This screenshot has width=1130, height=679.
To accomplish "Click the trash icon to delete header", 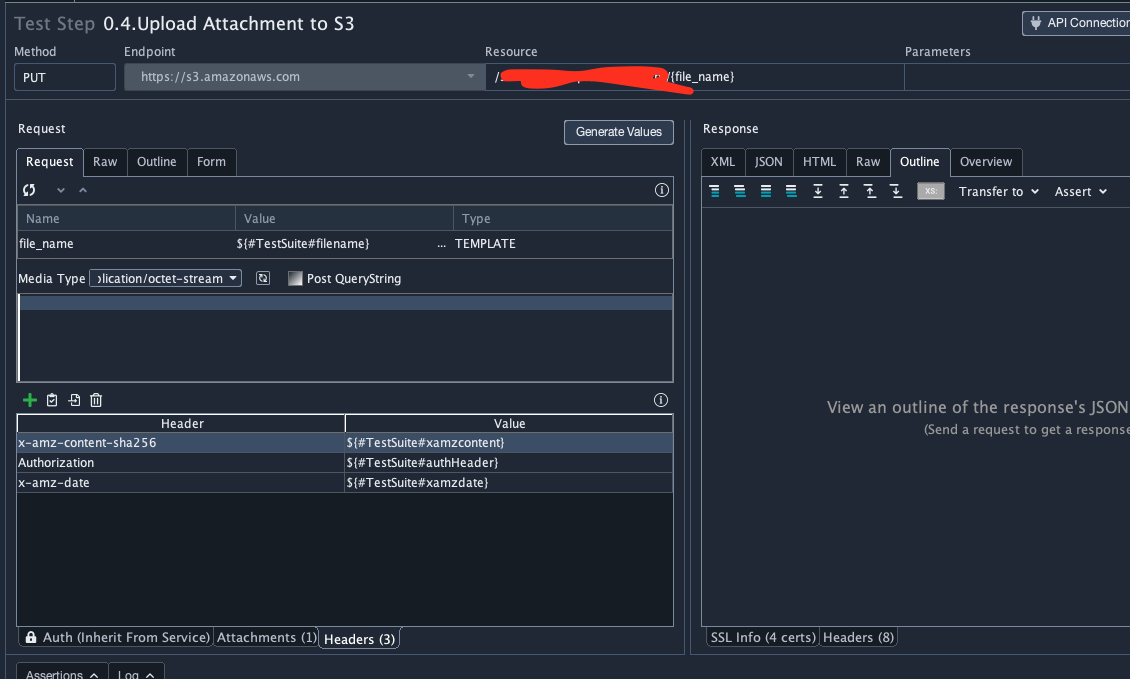I will coord(96,400).
